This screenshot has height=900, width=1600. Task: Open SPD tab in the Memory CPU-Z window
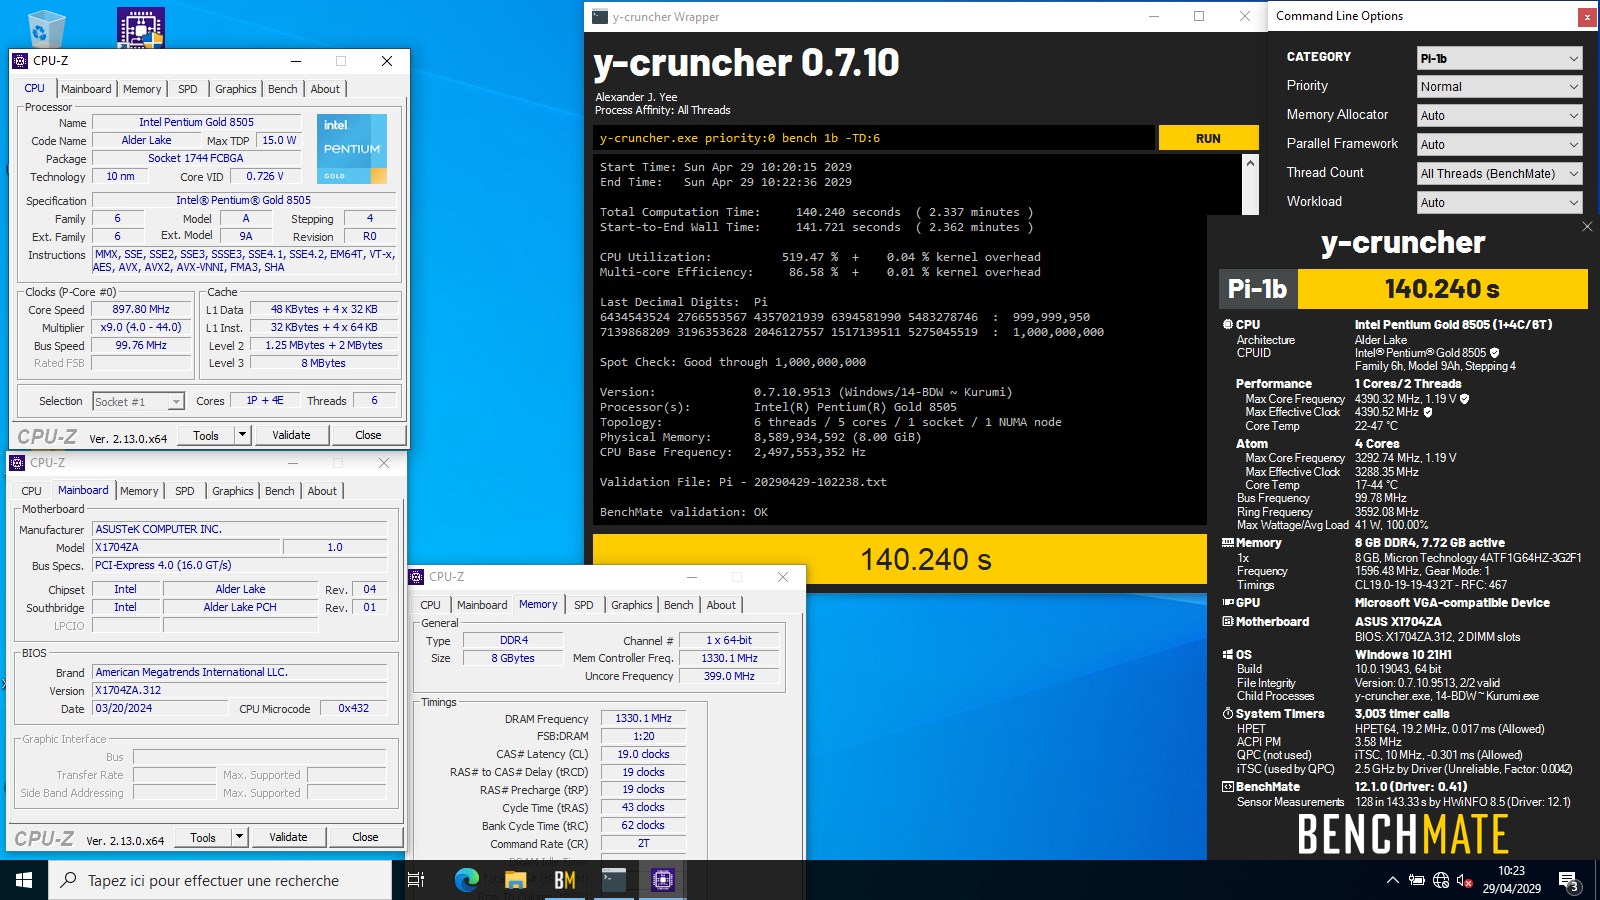[x=584, y=605]
